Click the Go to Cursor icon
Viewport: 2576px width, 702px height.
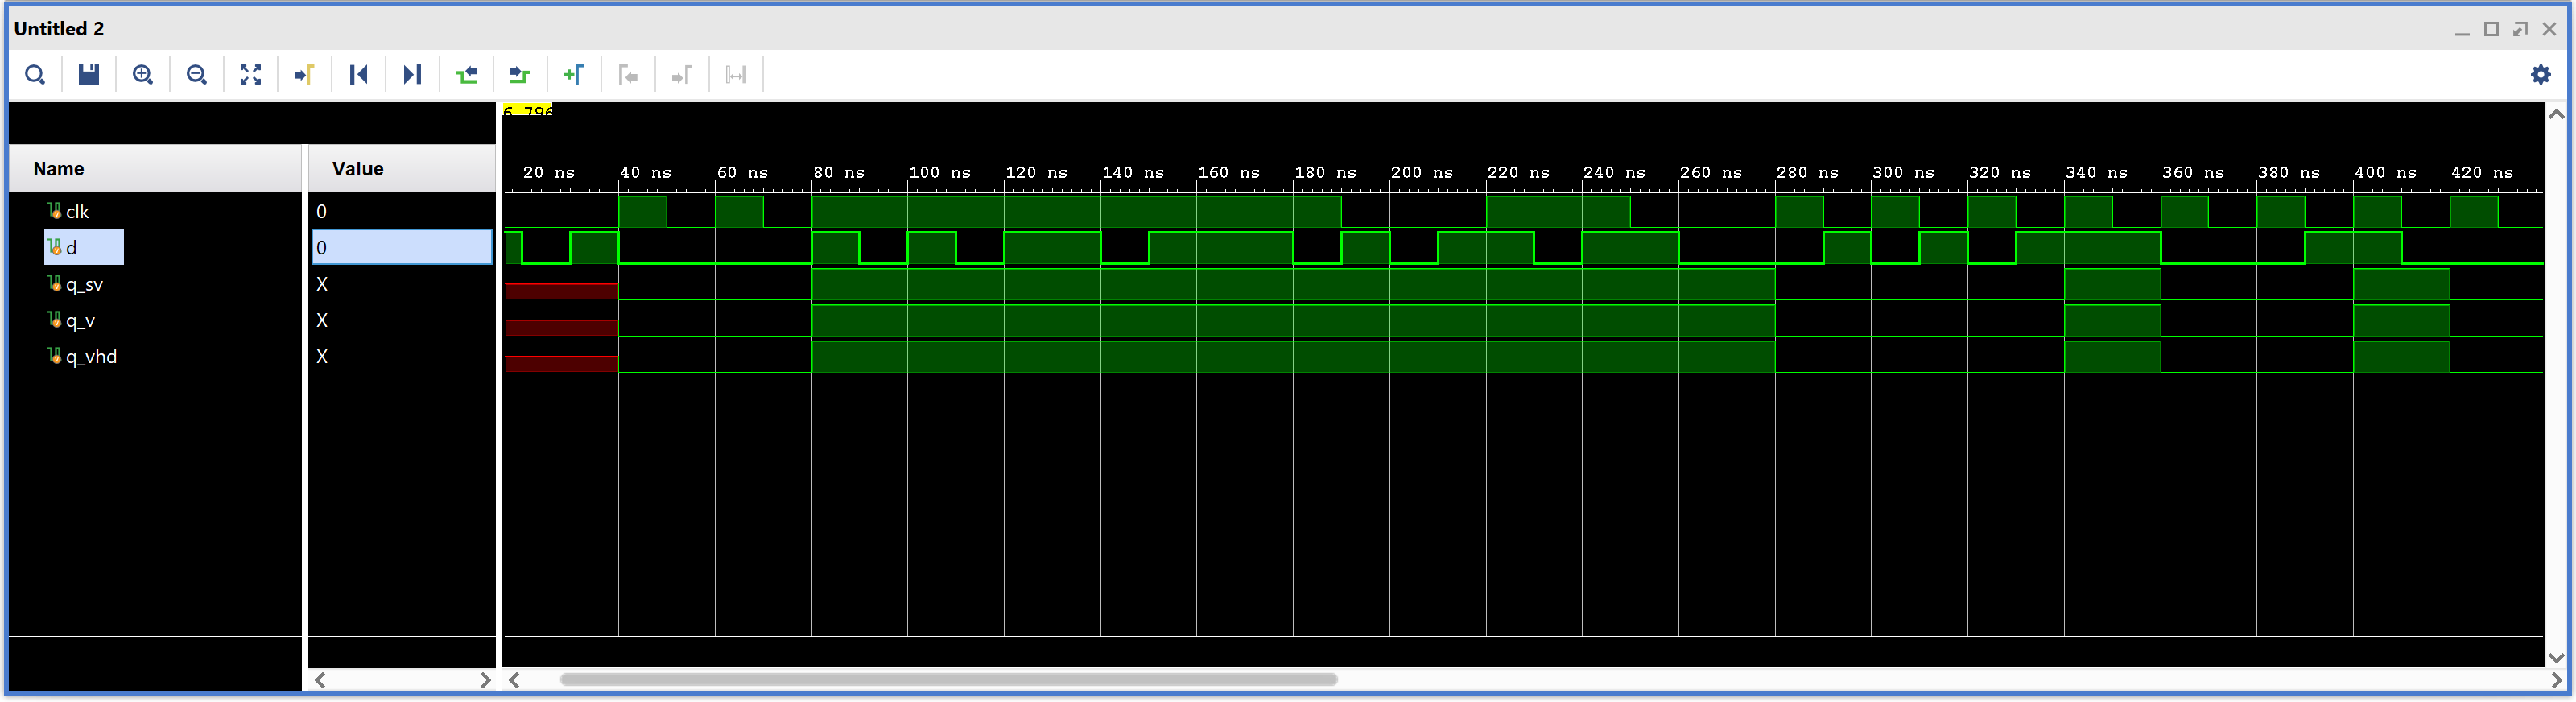click(305, 75)
